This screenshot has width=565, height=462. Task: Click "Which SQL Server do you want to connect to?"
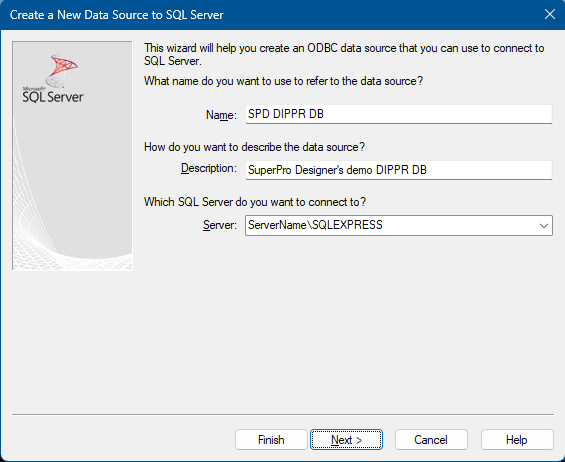point(255,202)
